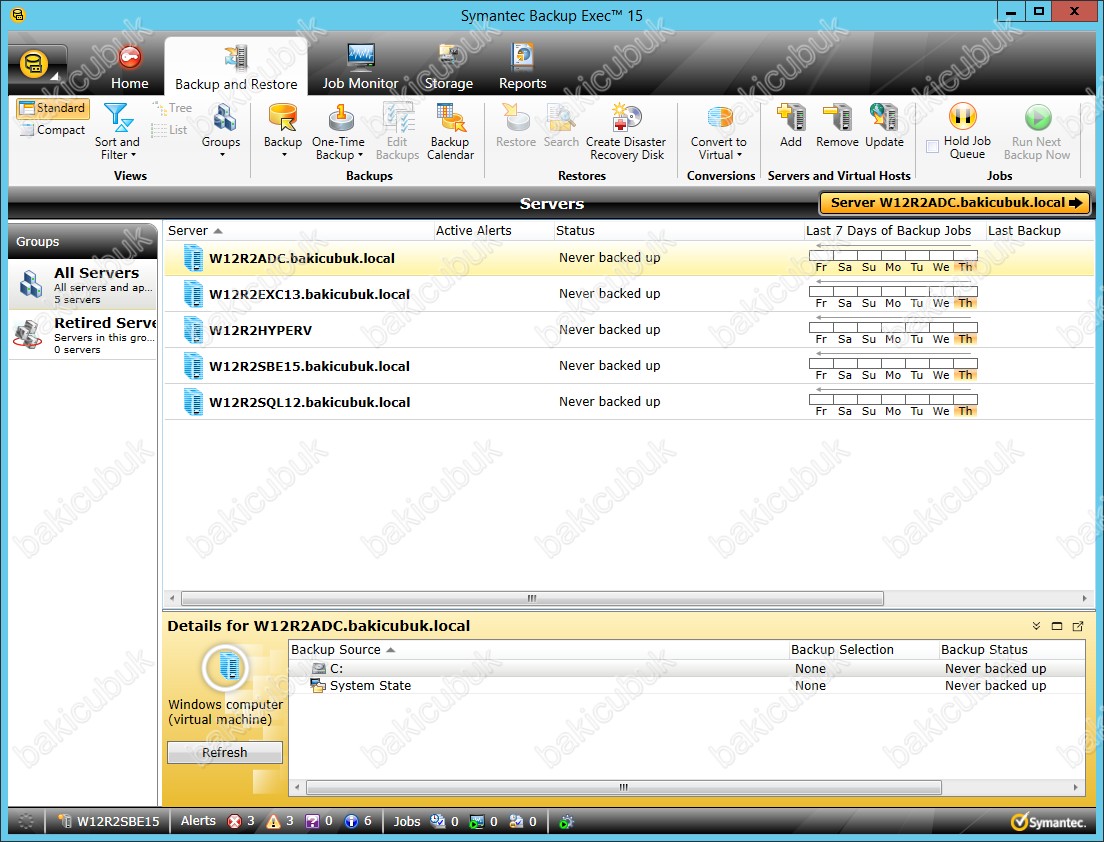Open the Convert to Virtual dropdown
The width and height of the screenshot is (1104, 842).
(719, 132)
